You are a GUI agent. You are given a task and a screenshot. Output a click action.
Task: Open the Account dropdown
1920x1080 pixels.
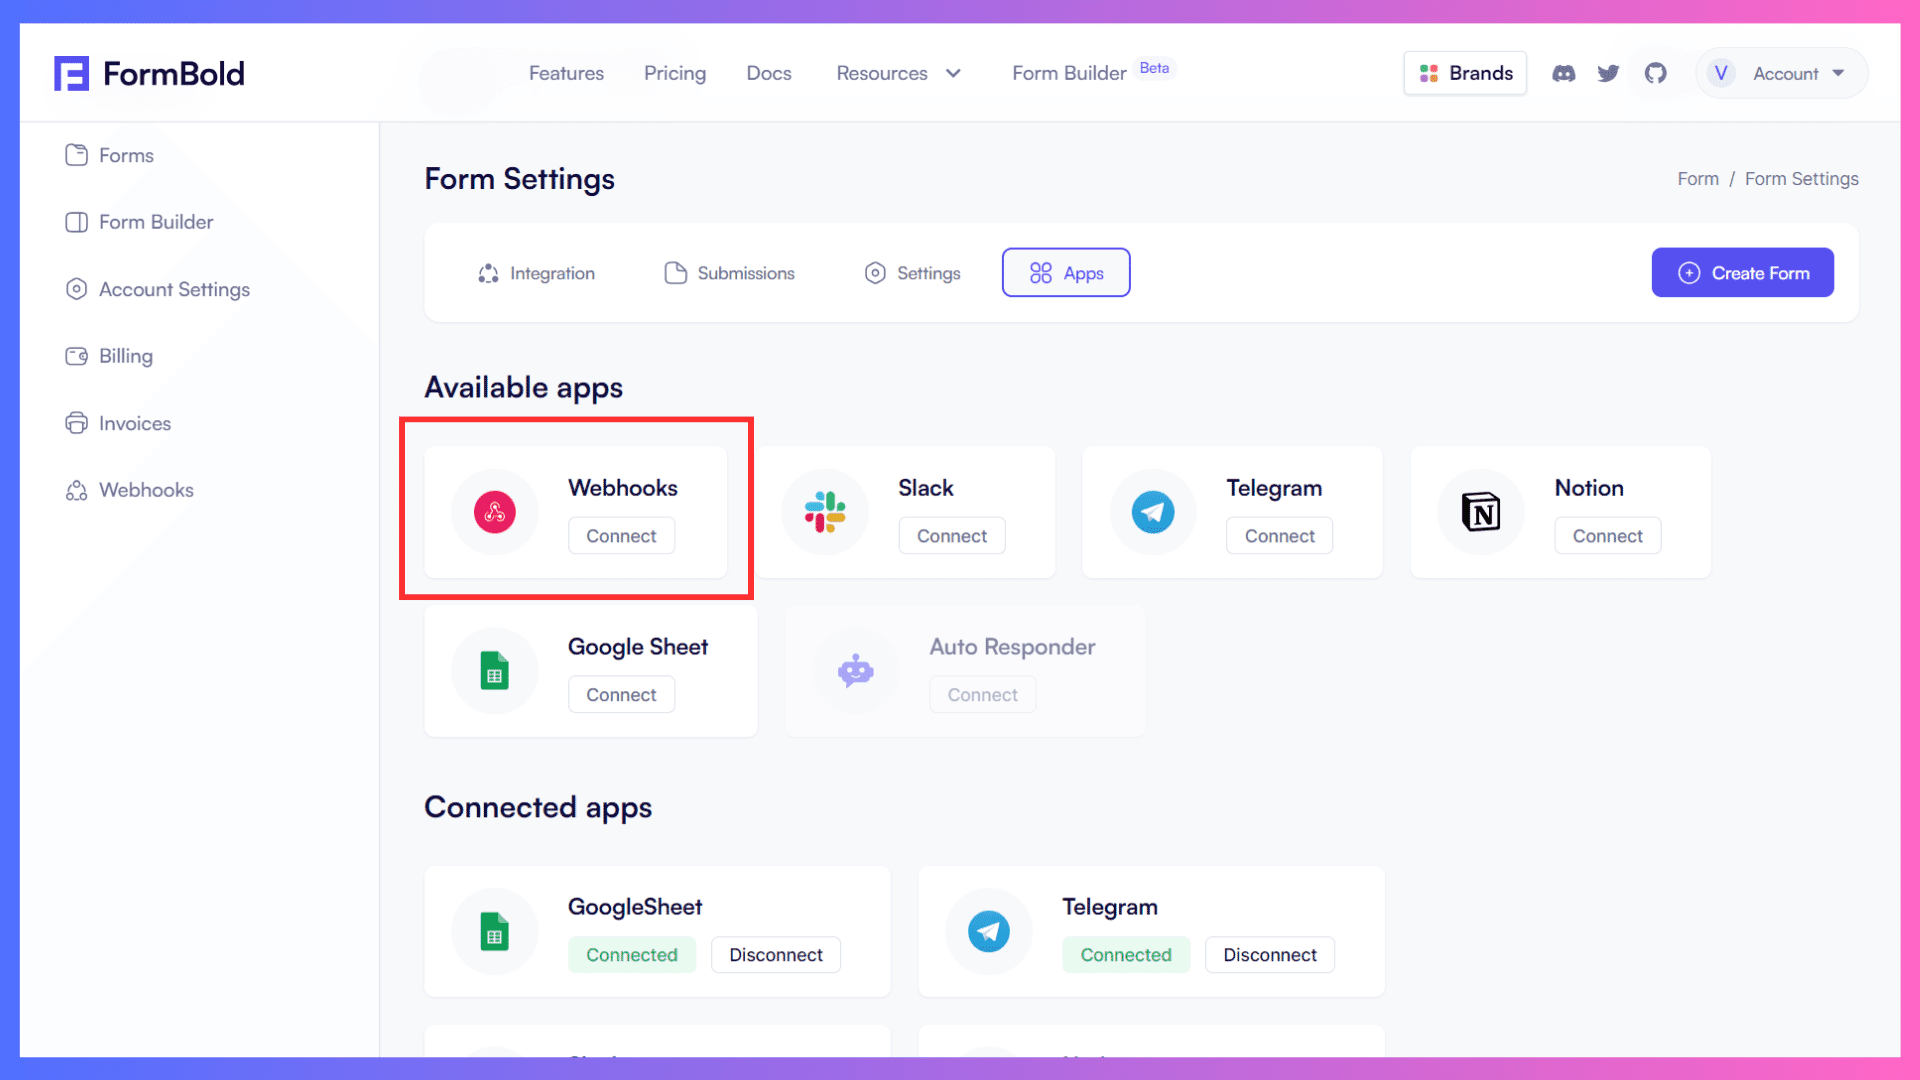click(1783, 73)
